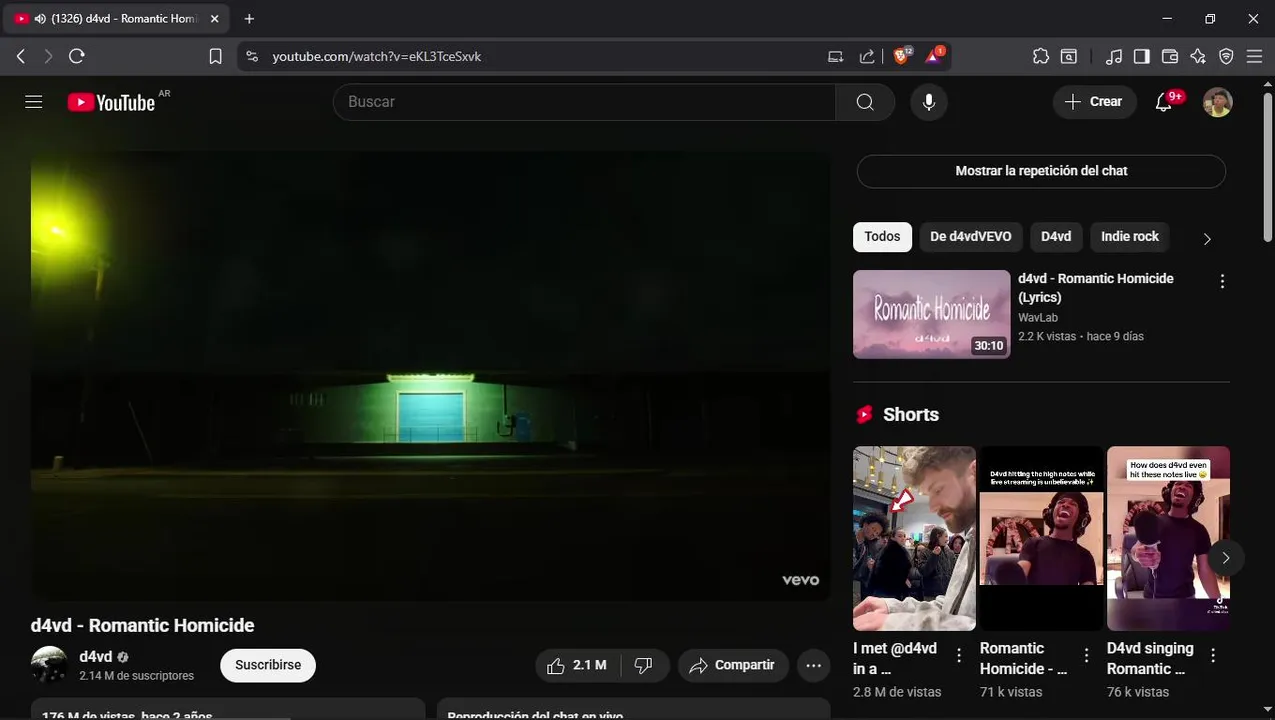Open more actions ellipsis below video

[814, 665]
